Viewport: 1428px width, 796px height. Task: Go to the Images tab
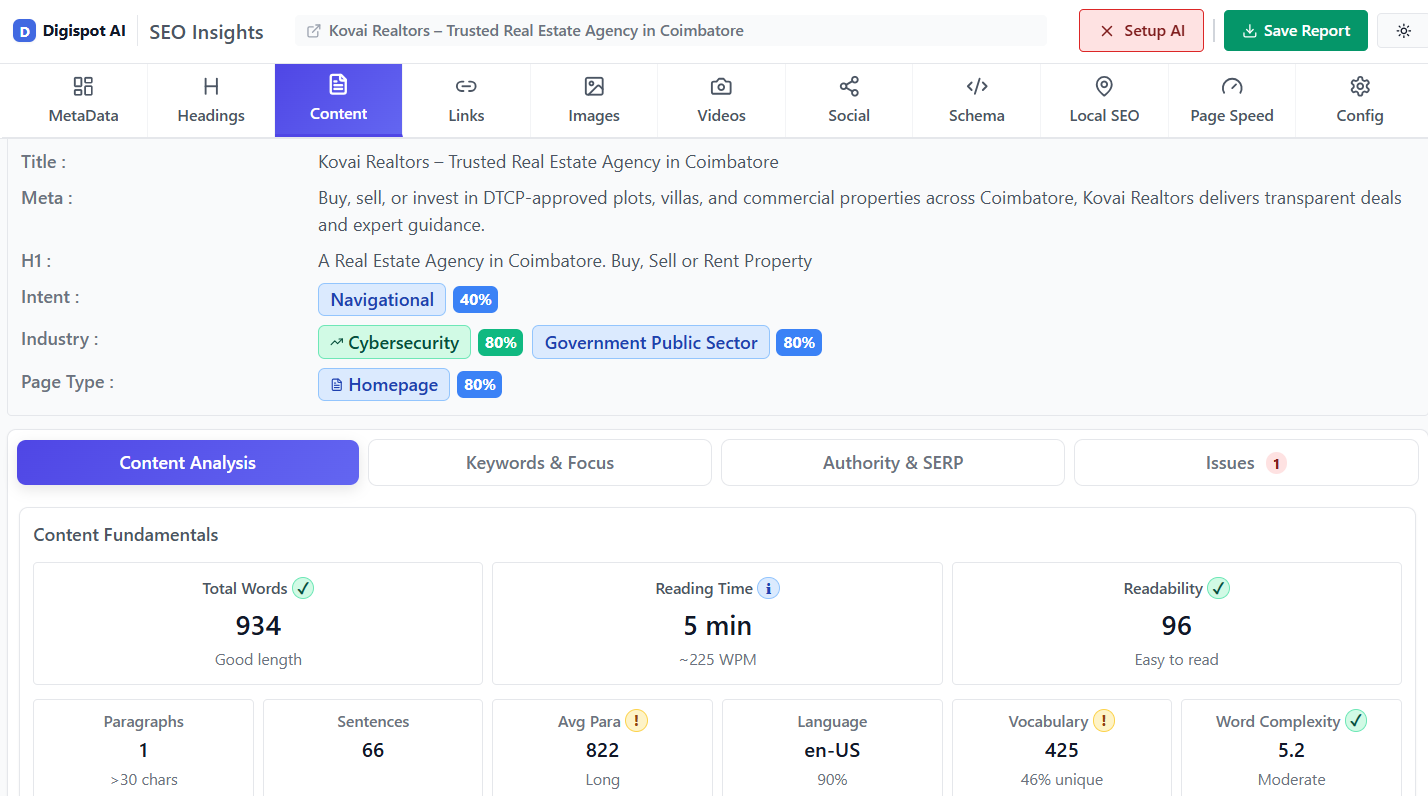coord(594,100)
